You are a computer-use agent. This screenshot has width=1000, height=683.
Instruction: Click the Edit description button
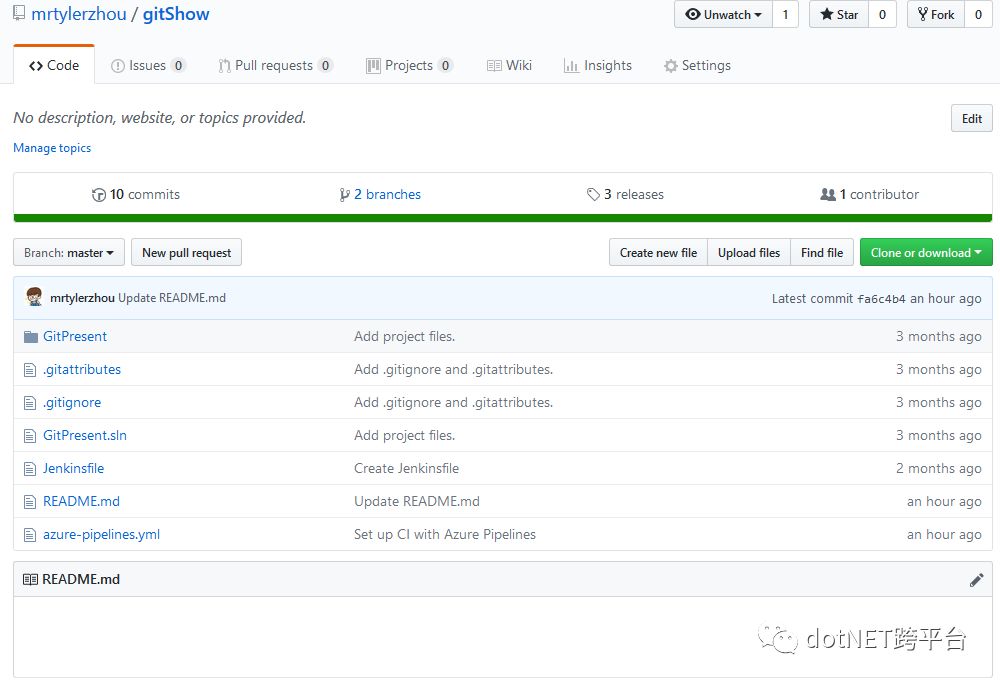(971, 119)
